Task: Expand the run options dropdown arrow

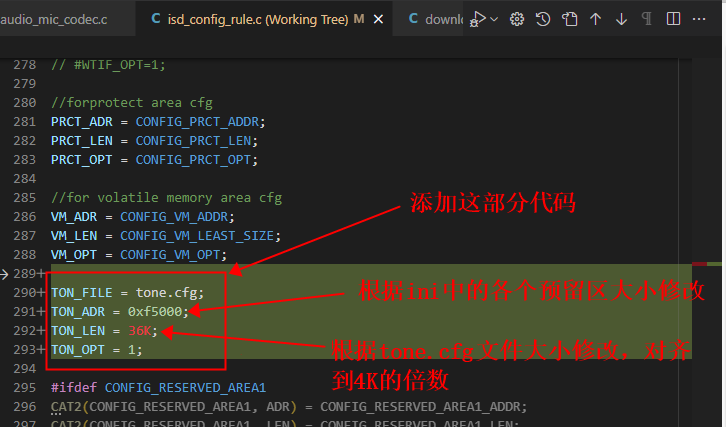Action: 494,19
